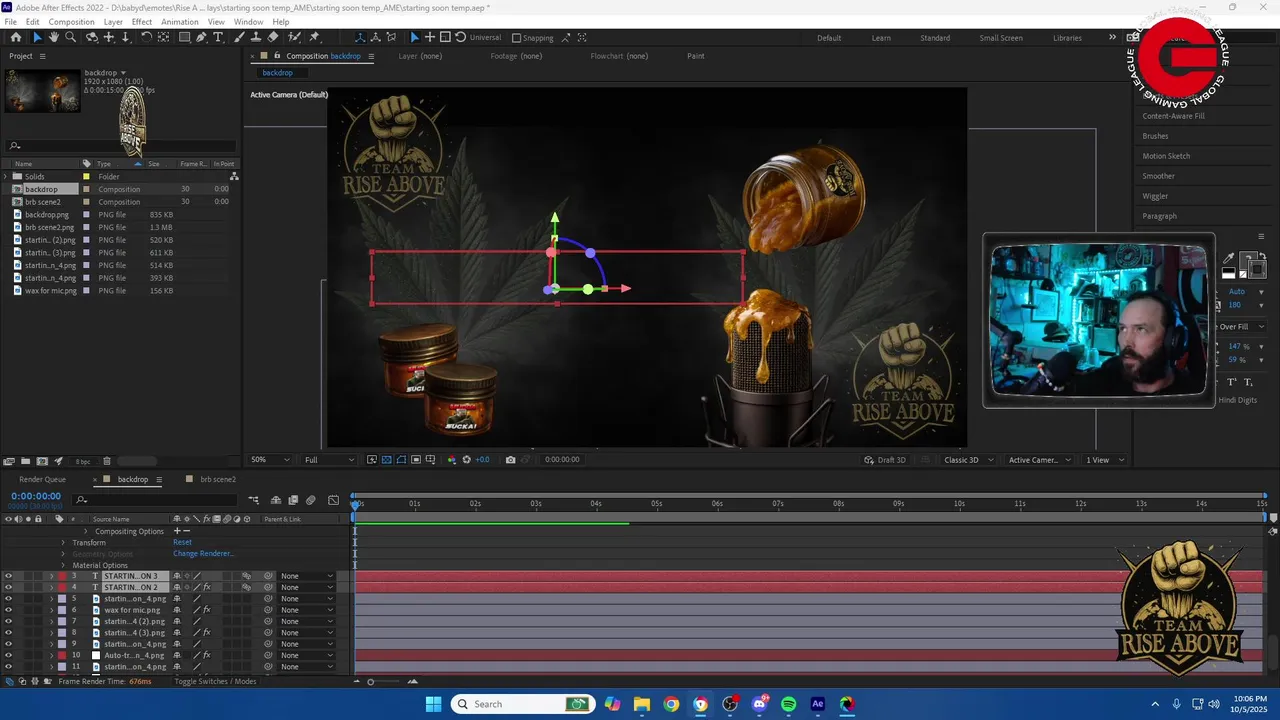Click the Change Renderer link
The width and height of the screenshot is (1280, 720).
pos(203,553)
